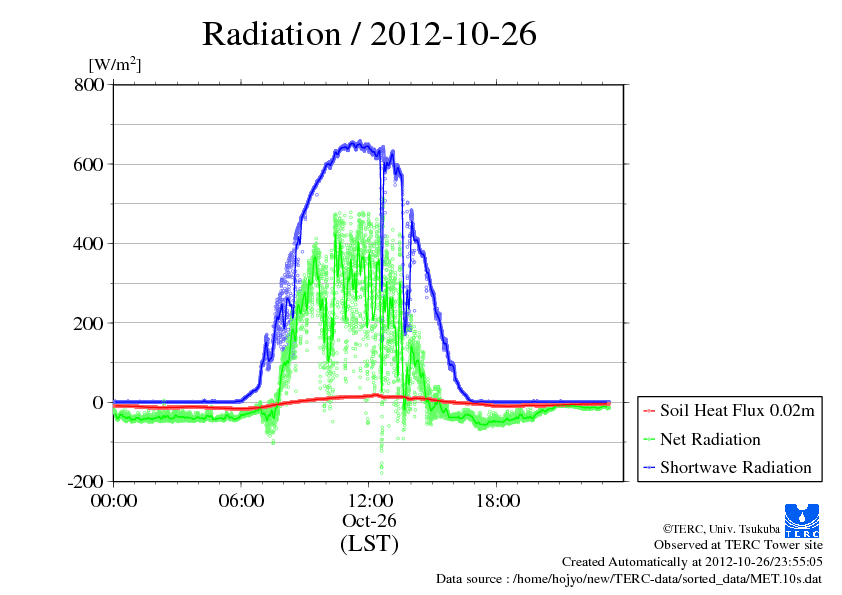Click the y-axis label "-200"

coord(85,482)
